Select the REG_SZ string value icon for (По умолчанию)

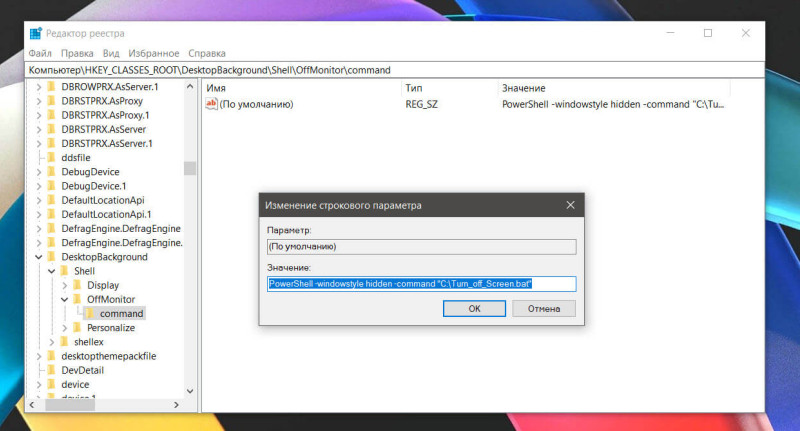click(x=211, y=104)
